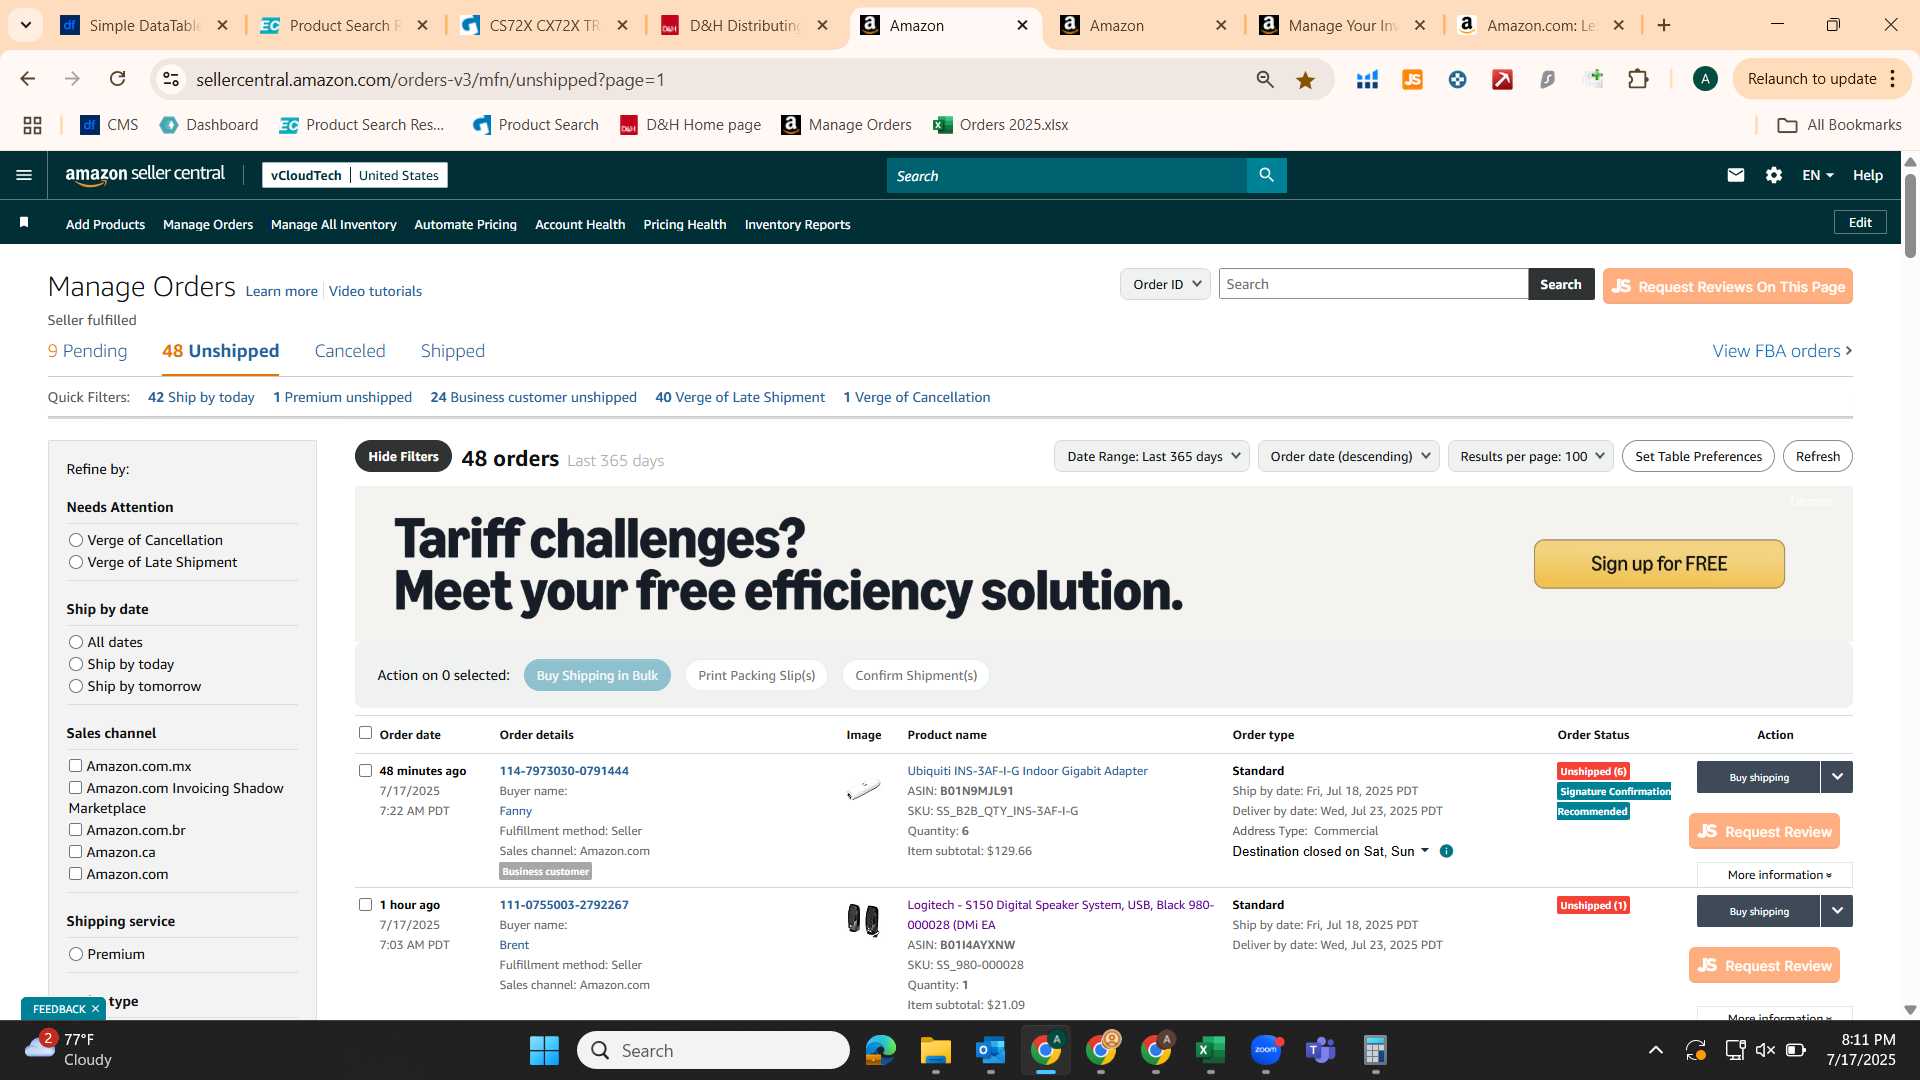Click the page vertical scrollbar thumb
1920x1080 pixels.
pos(1910,215)
